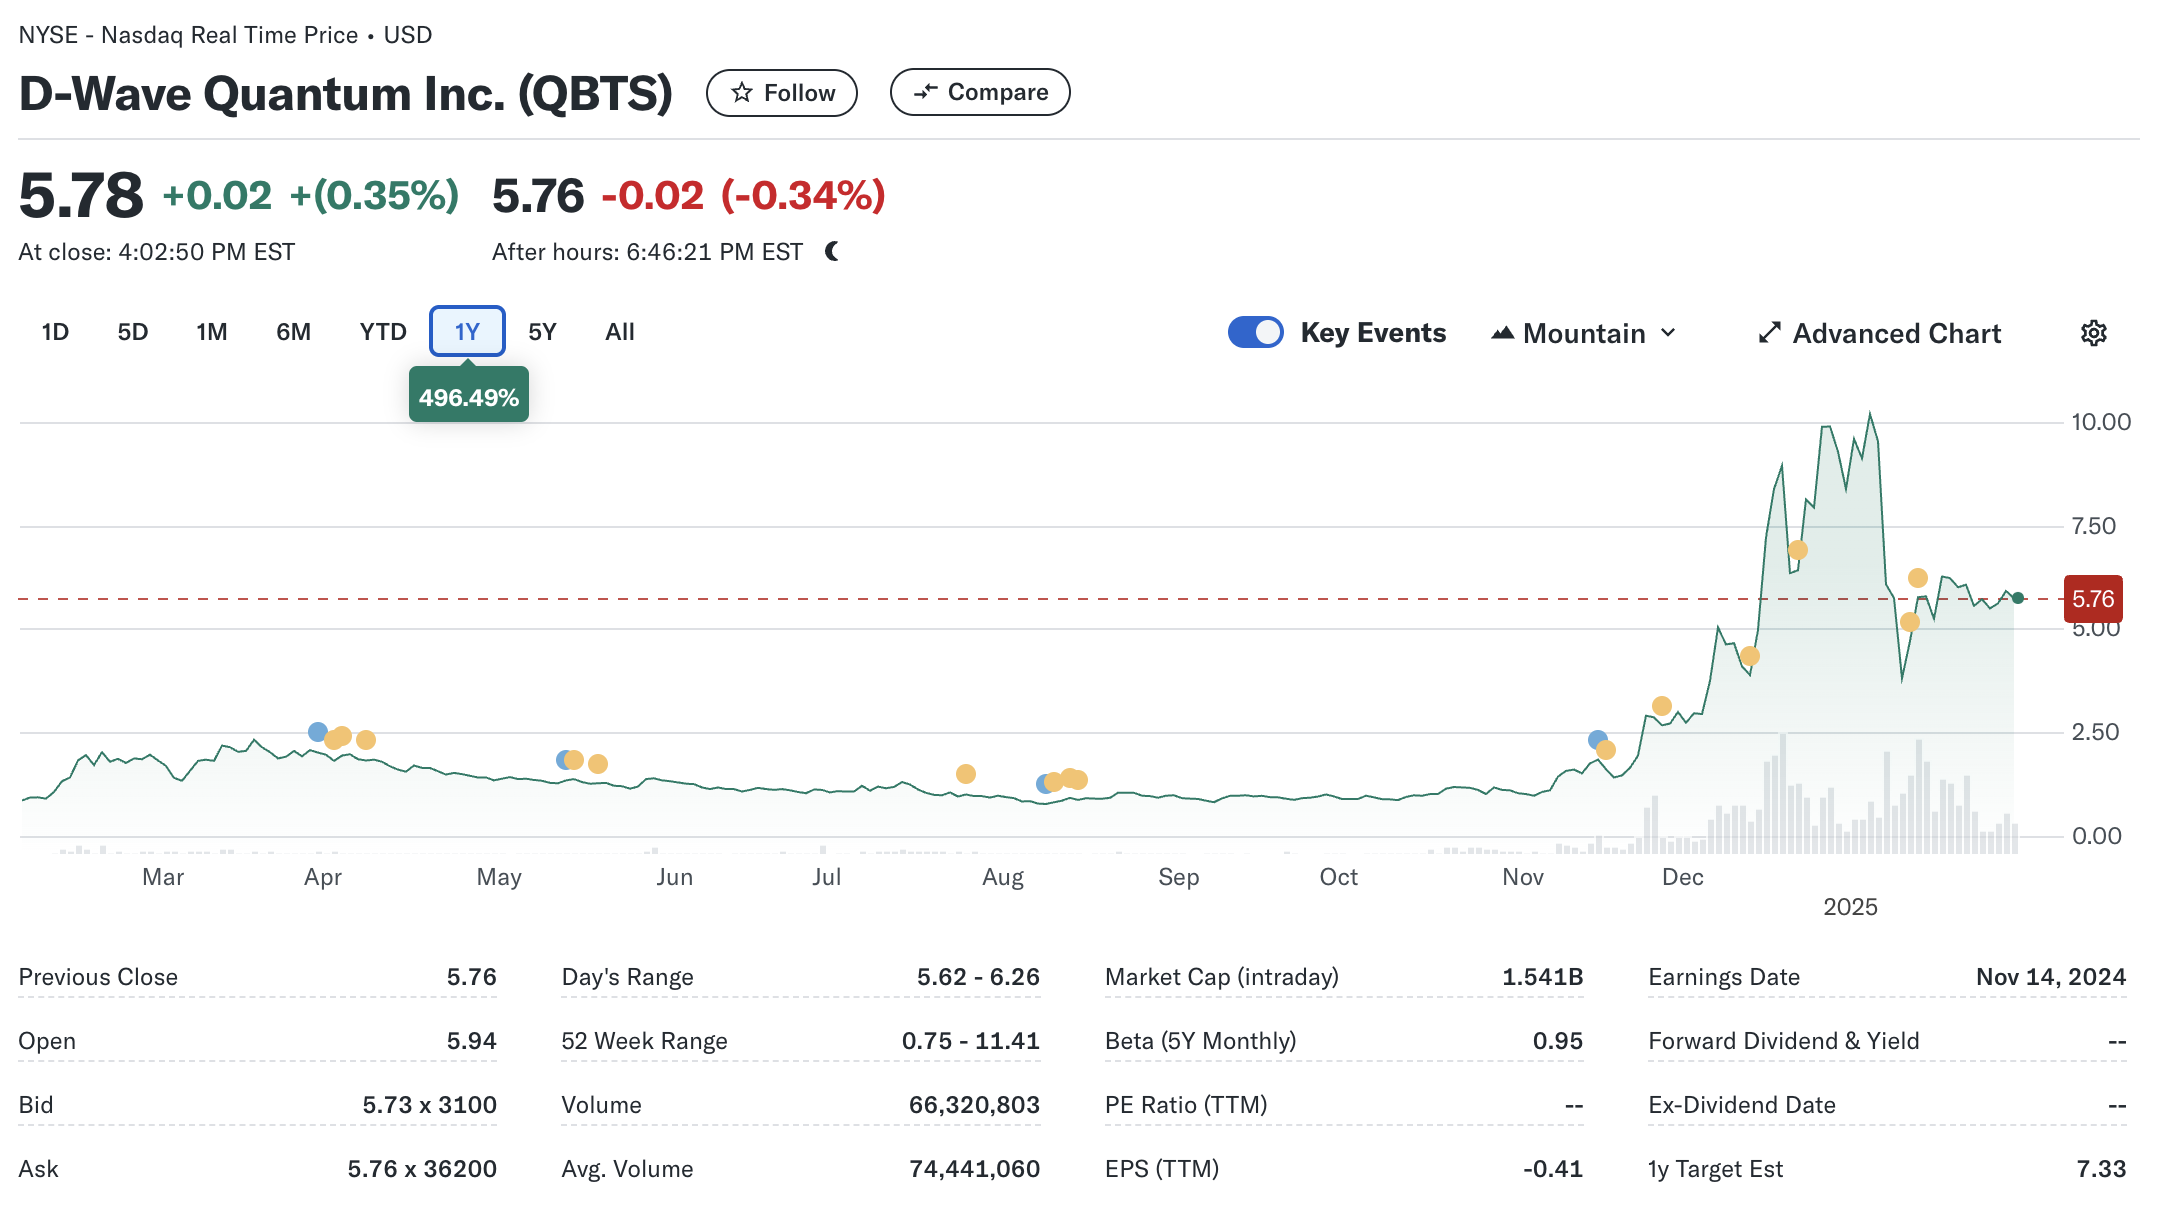Select the 1D time range tab
Screen dimensions: 2168x1214
55,332
